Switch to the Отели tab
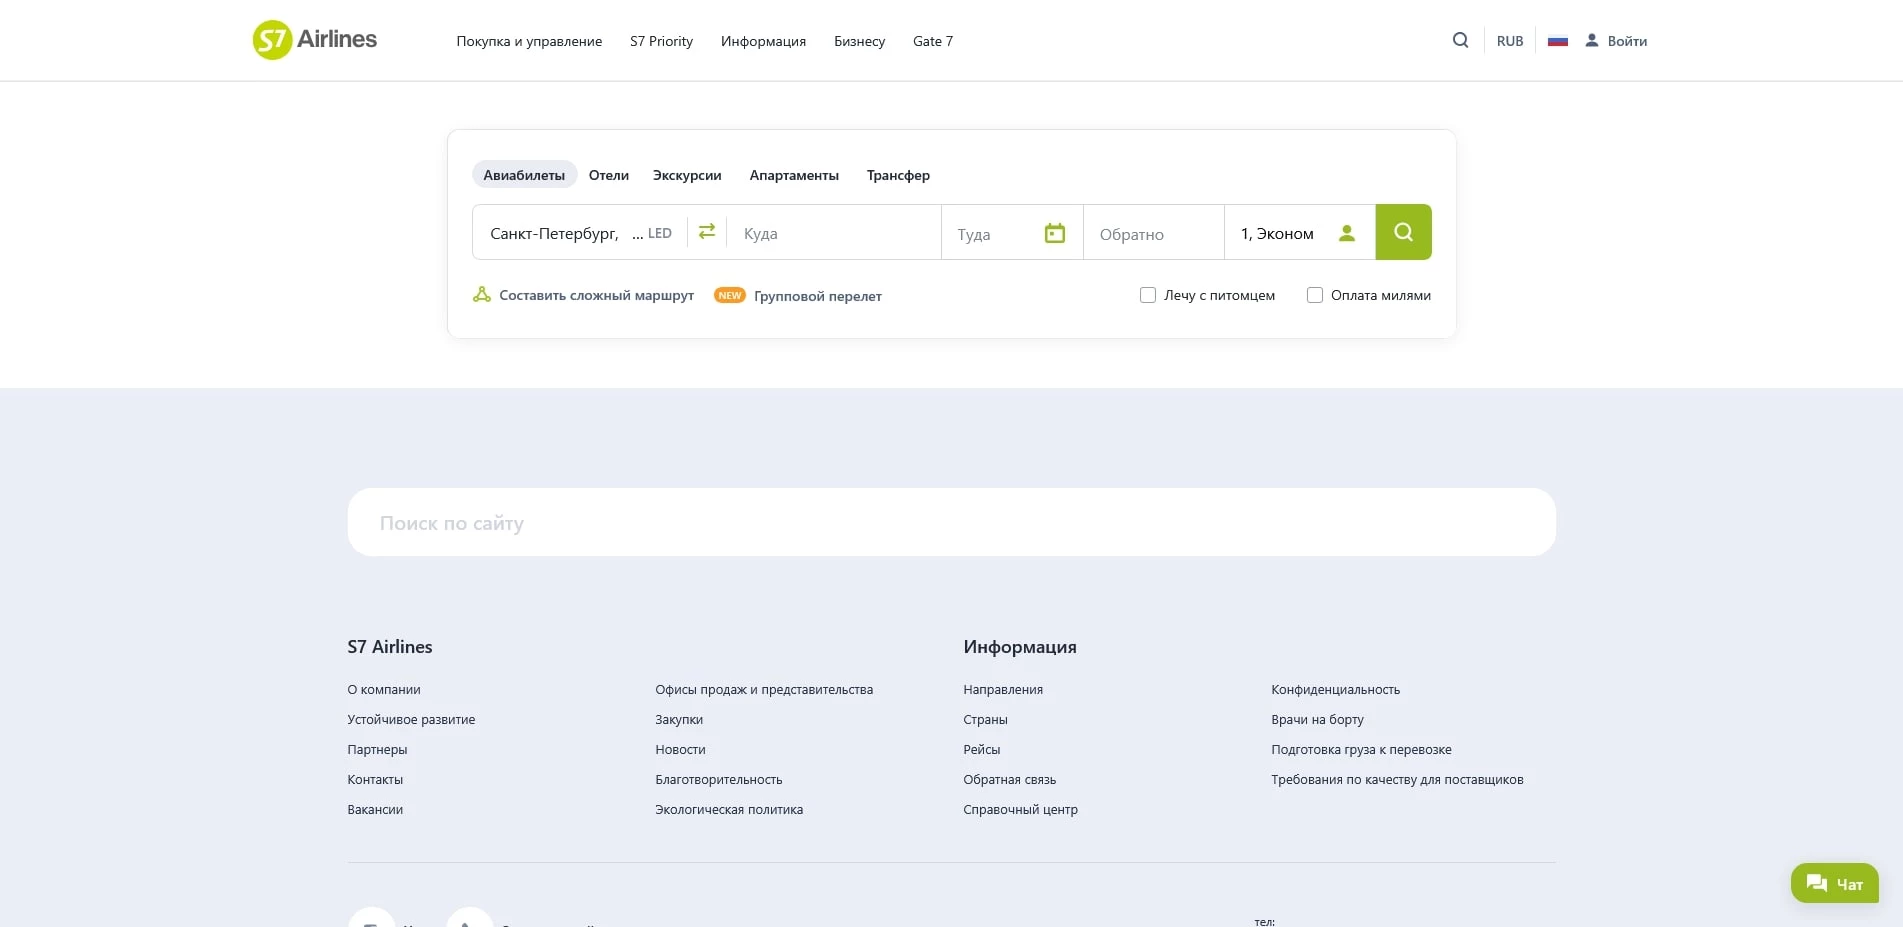 click(x=608, y=175)
